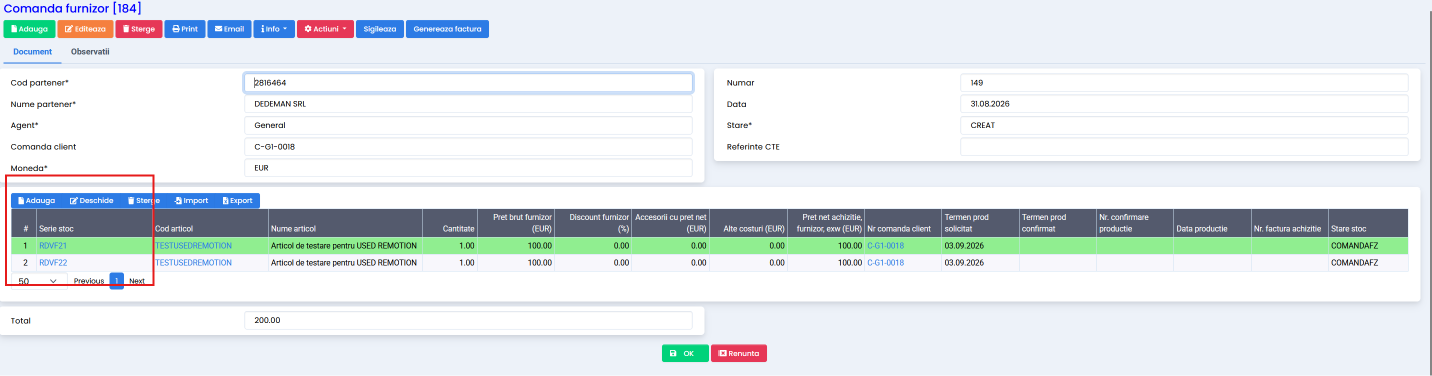Switch to the Document tab
Screen dimensions: 1432x376
[x=32, y=51]
